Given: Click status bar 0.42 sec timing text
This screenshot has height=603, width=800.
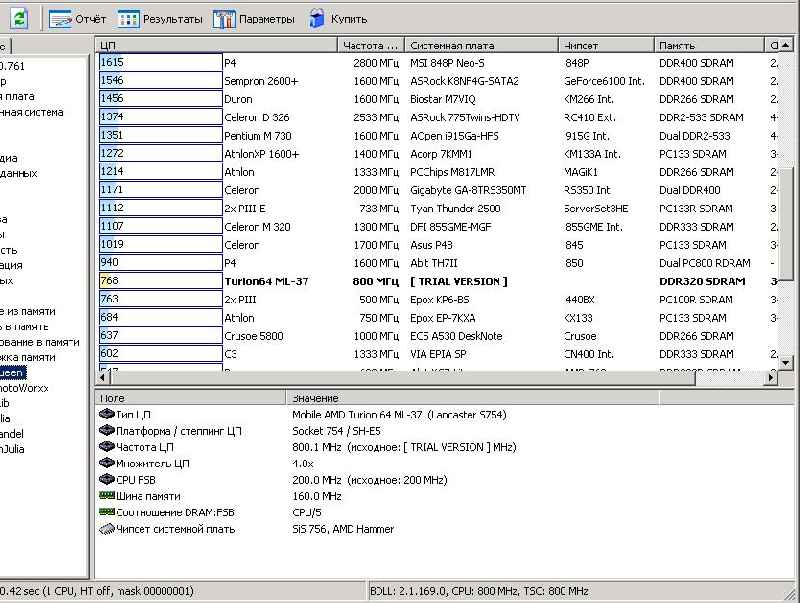Looking at the screenshot, I should click(96, 591).
